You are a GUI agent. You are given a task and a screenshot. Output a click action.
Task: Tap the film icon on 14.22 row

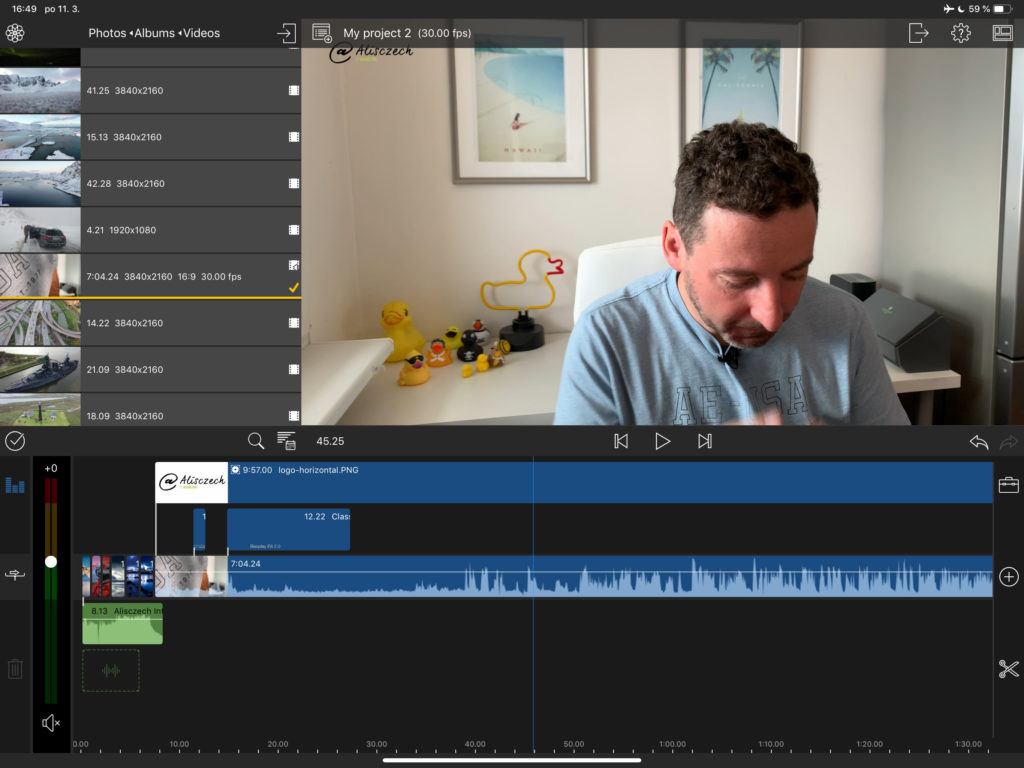click(x=294, y=323)
